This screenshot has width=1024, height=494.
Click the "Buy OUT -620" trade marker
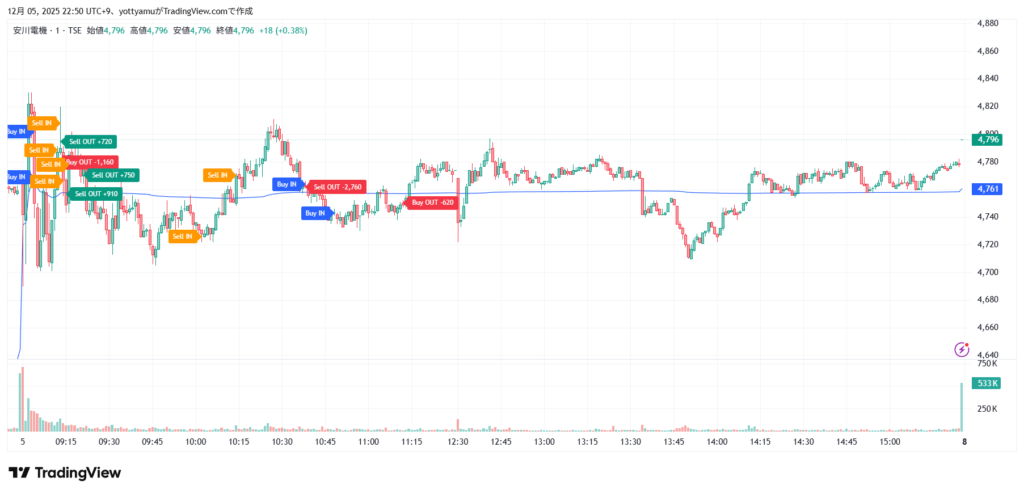pyautogui.click(x=433, y=203)
